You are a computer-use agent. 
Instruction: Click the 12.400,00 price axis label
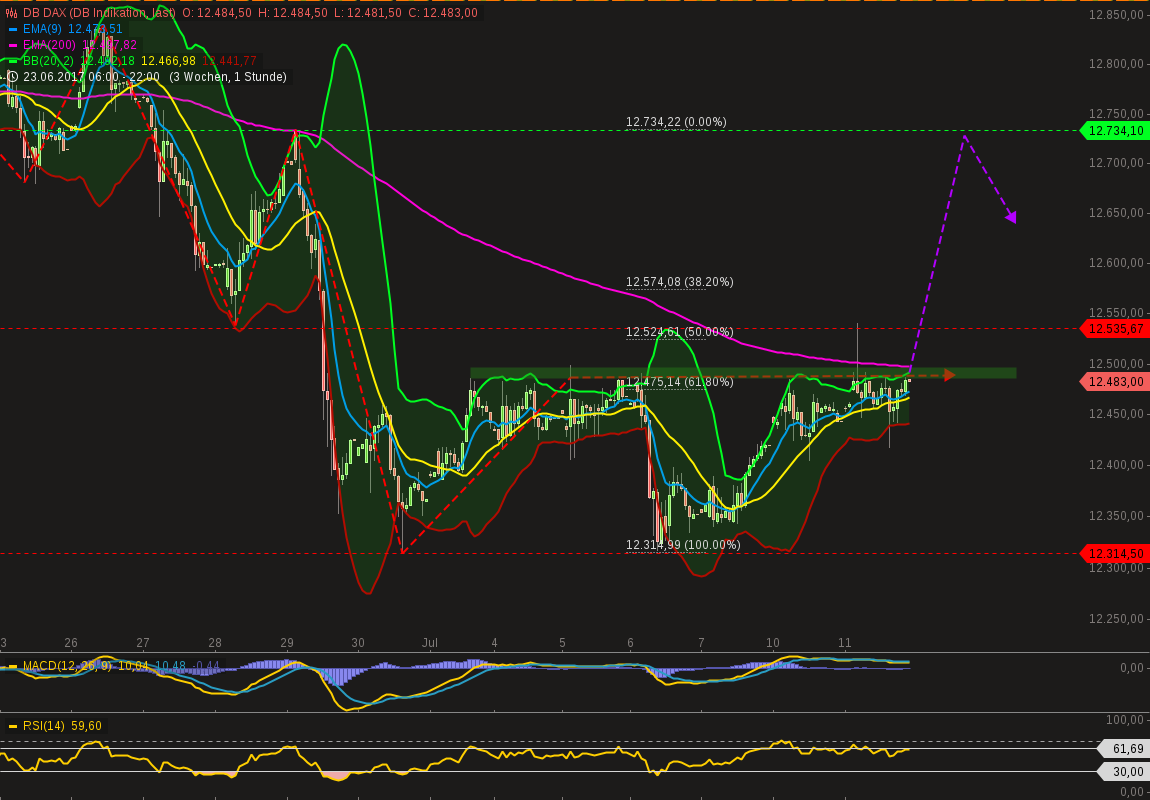pos(1117,464)
